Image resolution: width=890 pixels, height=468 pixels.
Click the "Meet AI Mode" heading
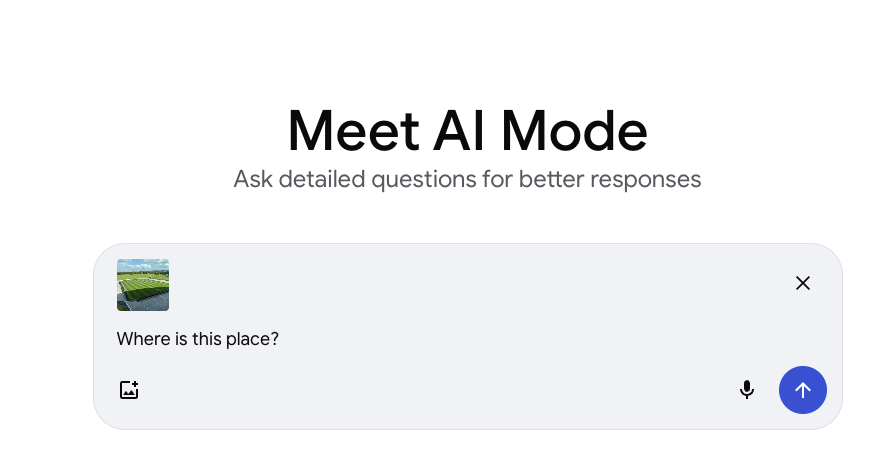pos(467,130)
